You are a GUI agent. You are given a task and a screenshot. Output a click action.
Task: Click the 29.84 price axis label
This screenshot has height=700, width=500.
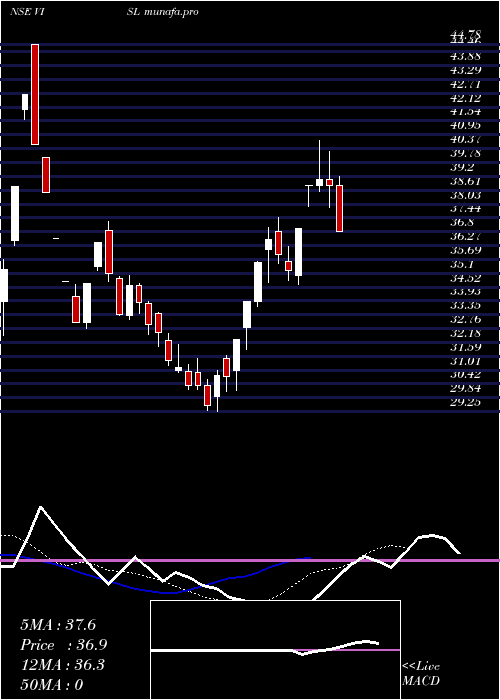click(465, 388)
